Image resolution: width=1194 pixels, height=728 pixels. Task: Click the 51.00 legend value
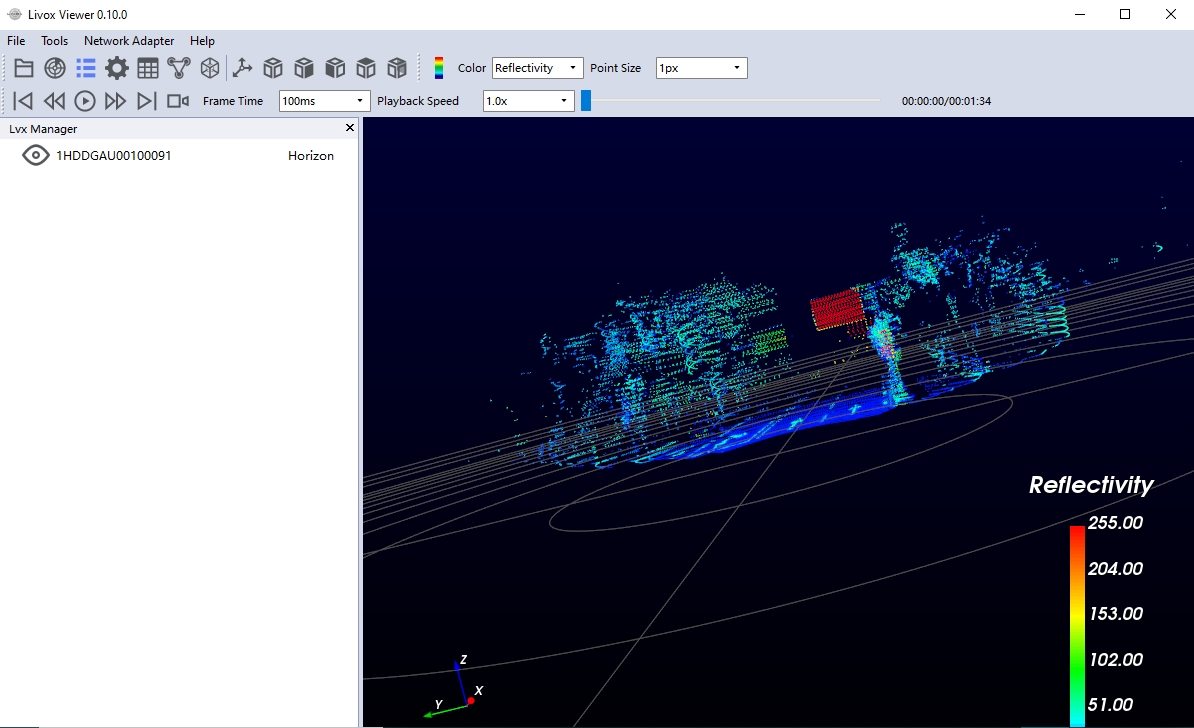pyautogui.click(x=1109, y=704)
